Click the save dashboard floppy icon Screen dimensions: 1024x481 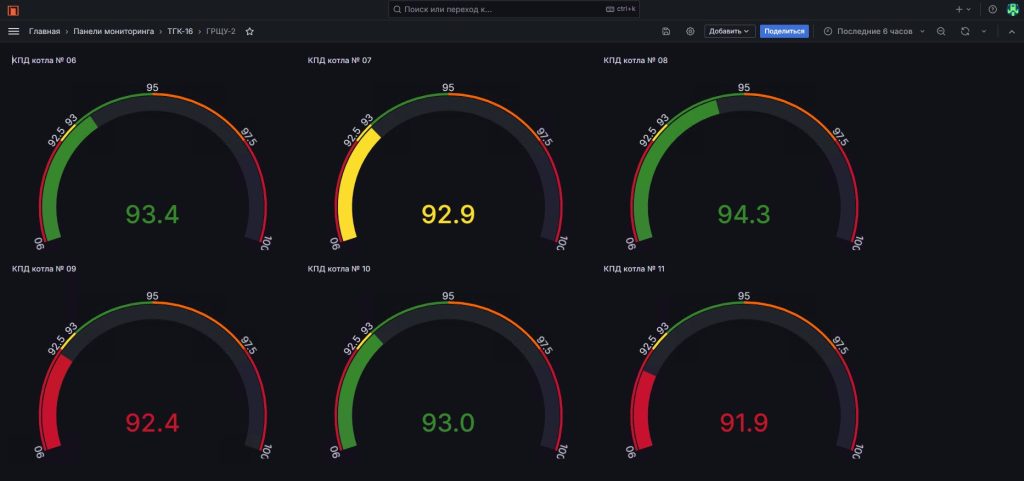tap(666, 31)
